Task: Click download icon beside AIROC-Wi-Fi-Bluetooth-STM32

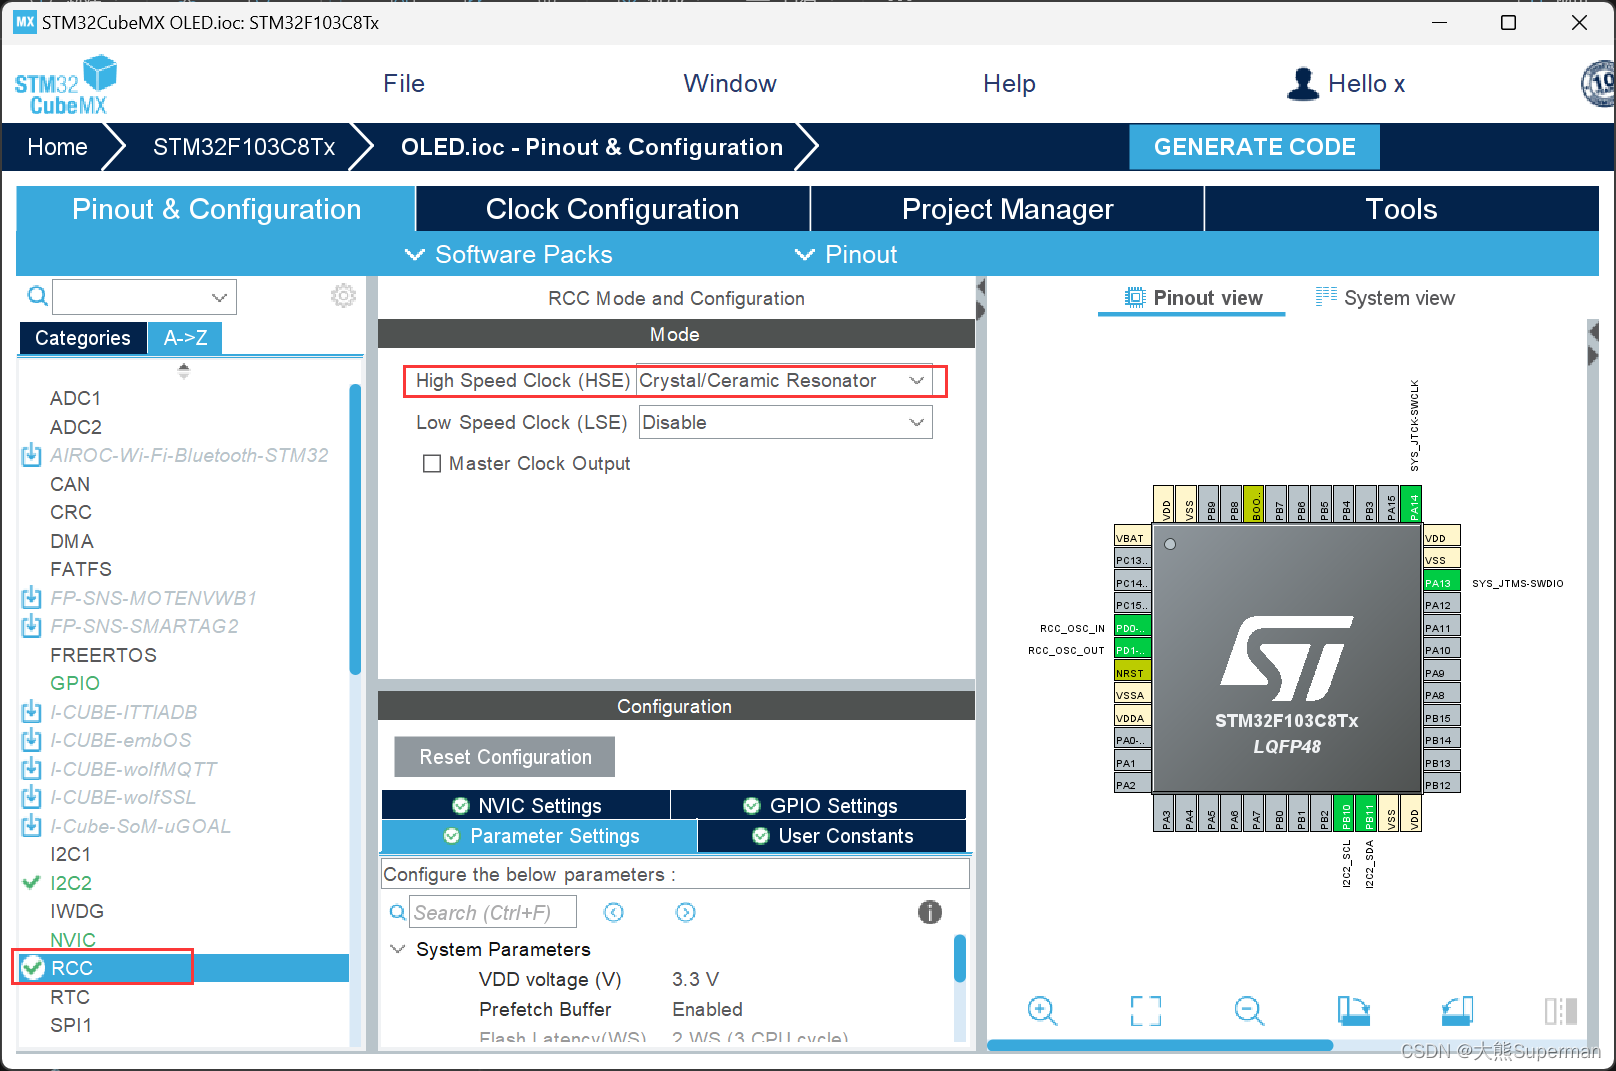Action: (x=32, y=455)
